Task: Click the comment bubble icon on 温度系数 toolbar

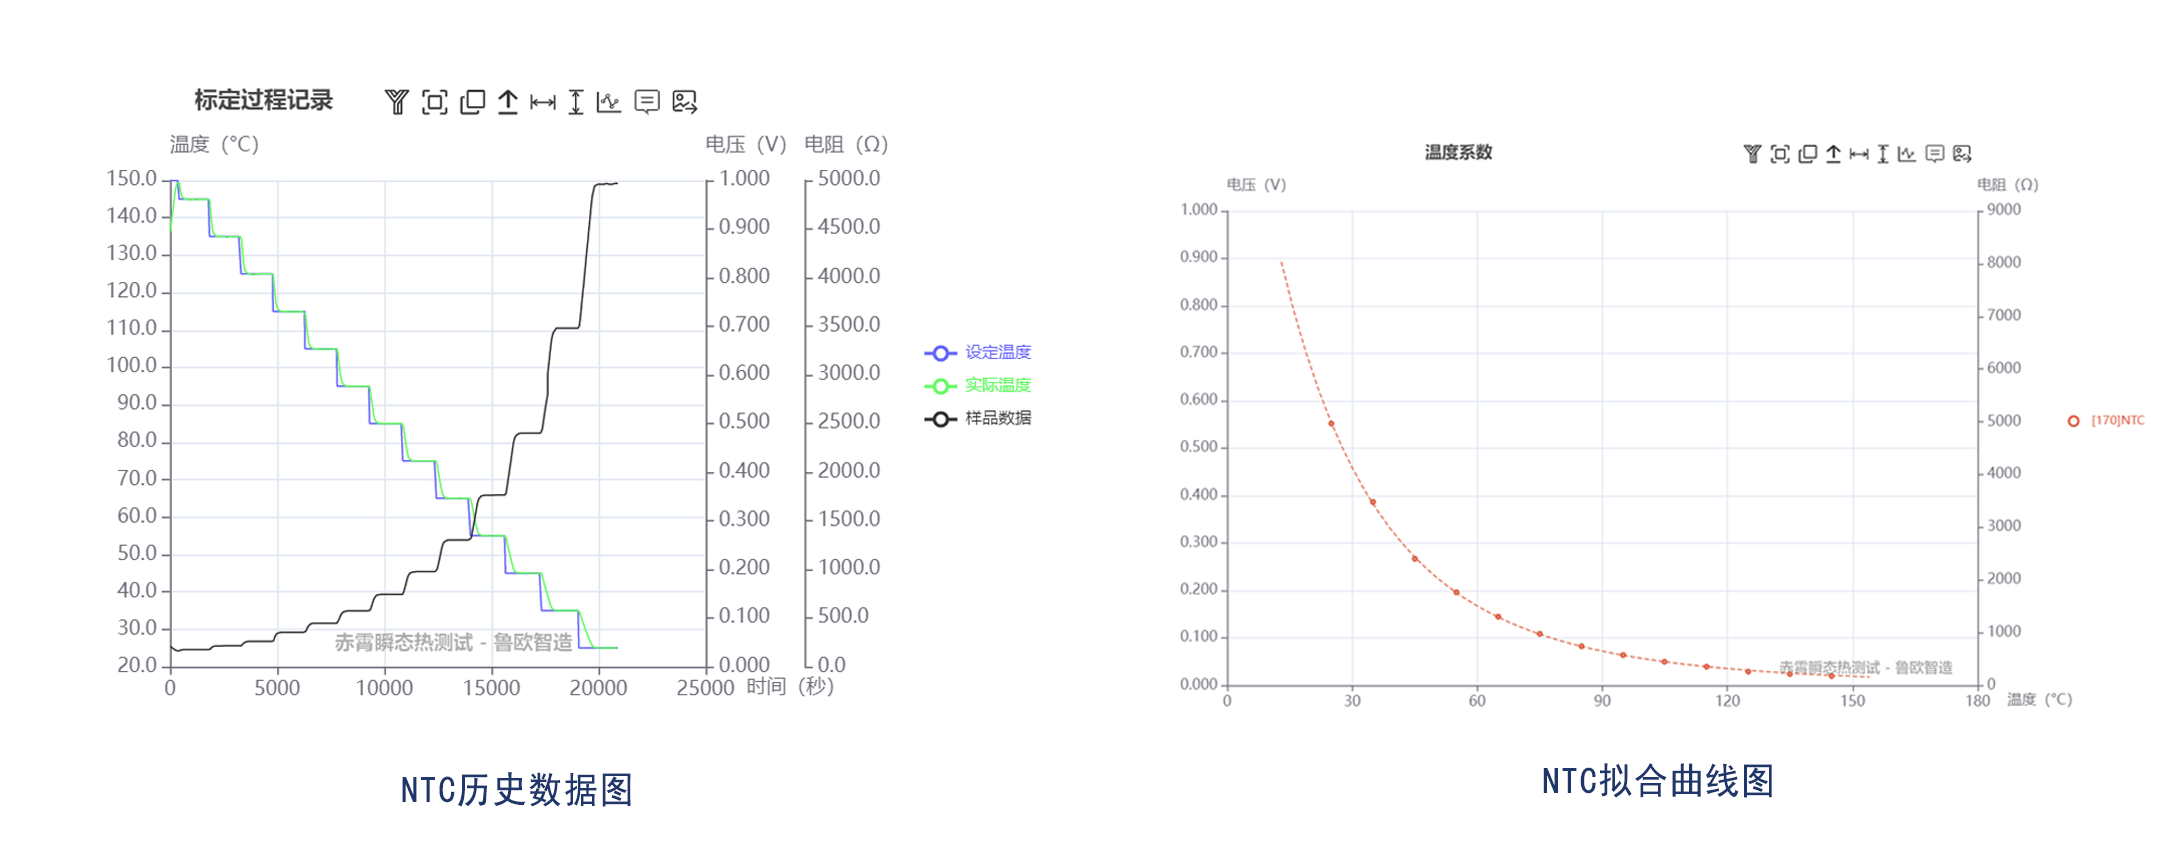Action: pos(1935,154)
